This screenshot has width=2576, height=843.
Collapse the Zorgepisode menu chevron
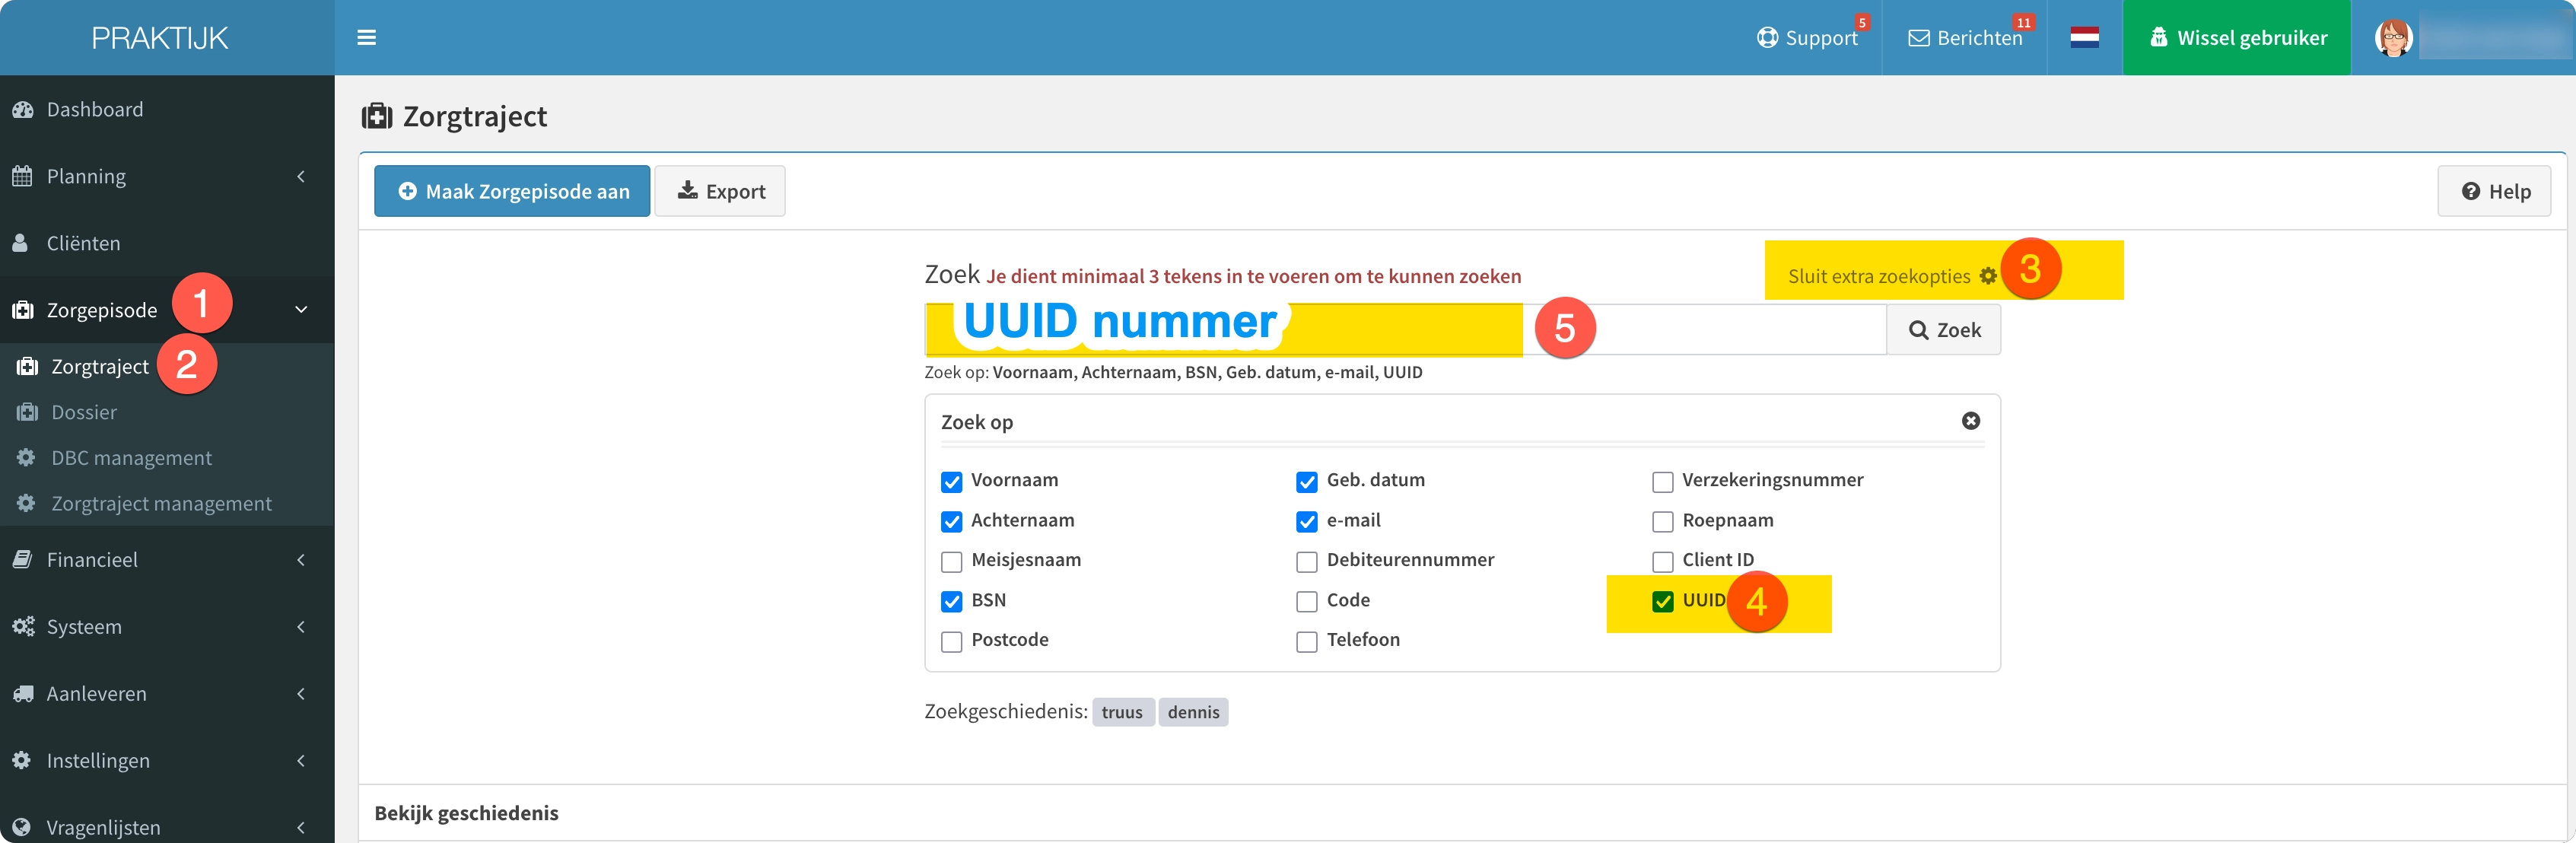(x=301, y=310)
